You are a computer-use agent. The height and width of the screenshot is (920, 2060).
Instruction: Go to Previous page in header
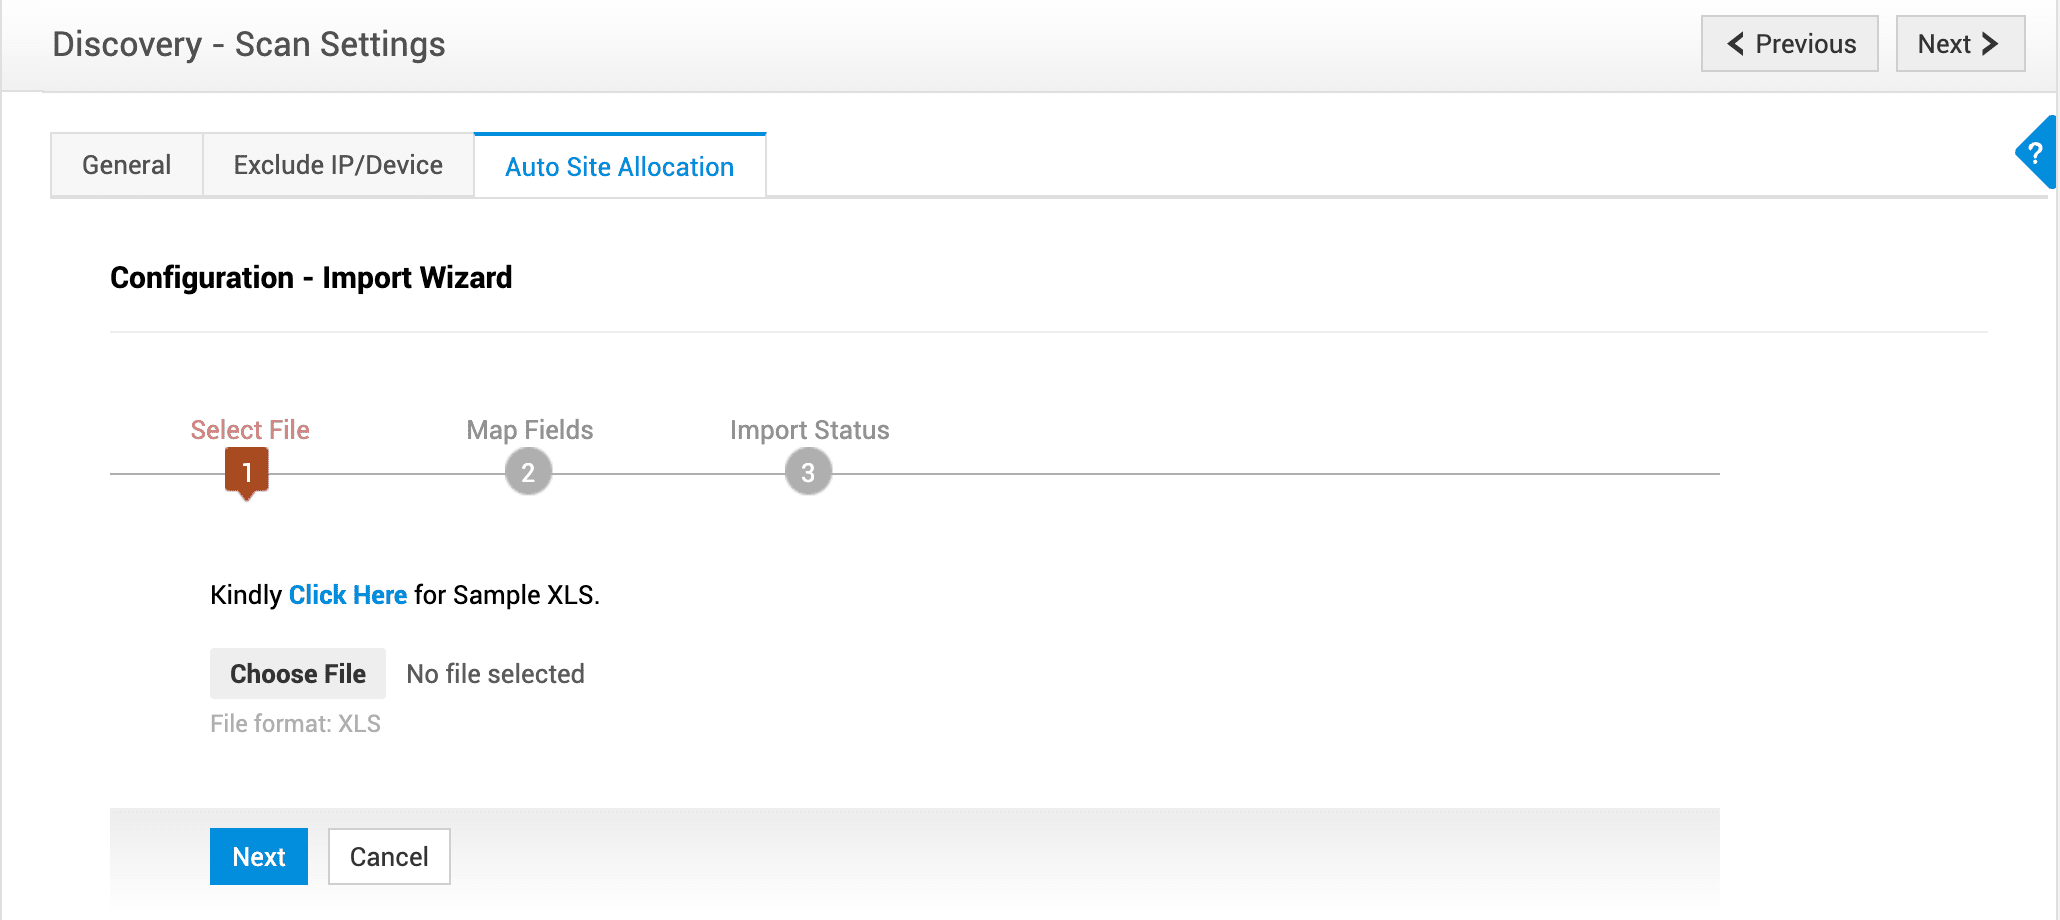pyautogui.click(x=1789, y=44)
